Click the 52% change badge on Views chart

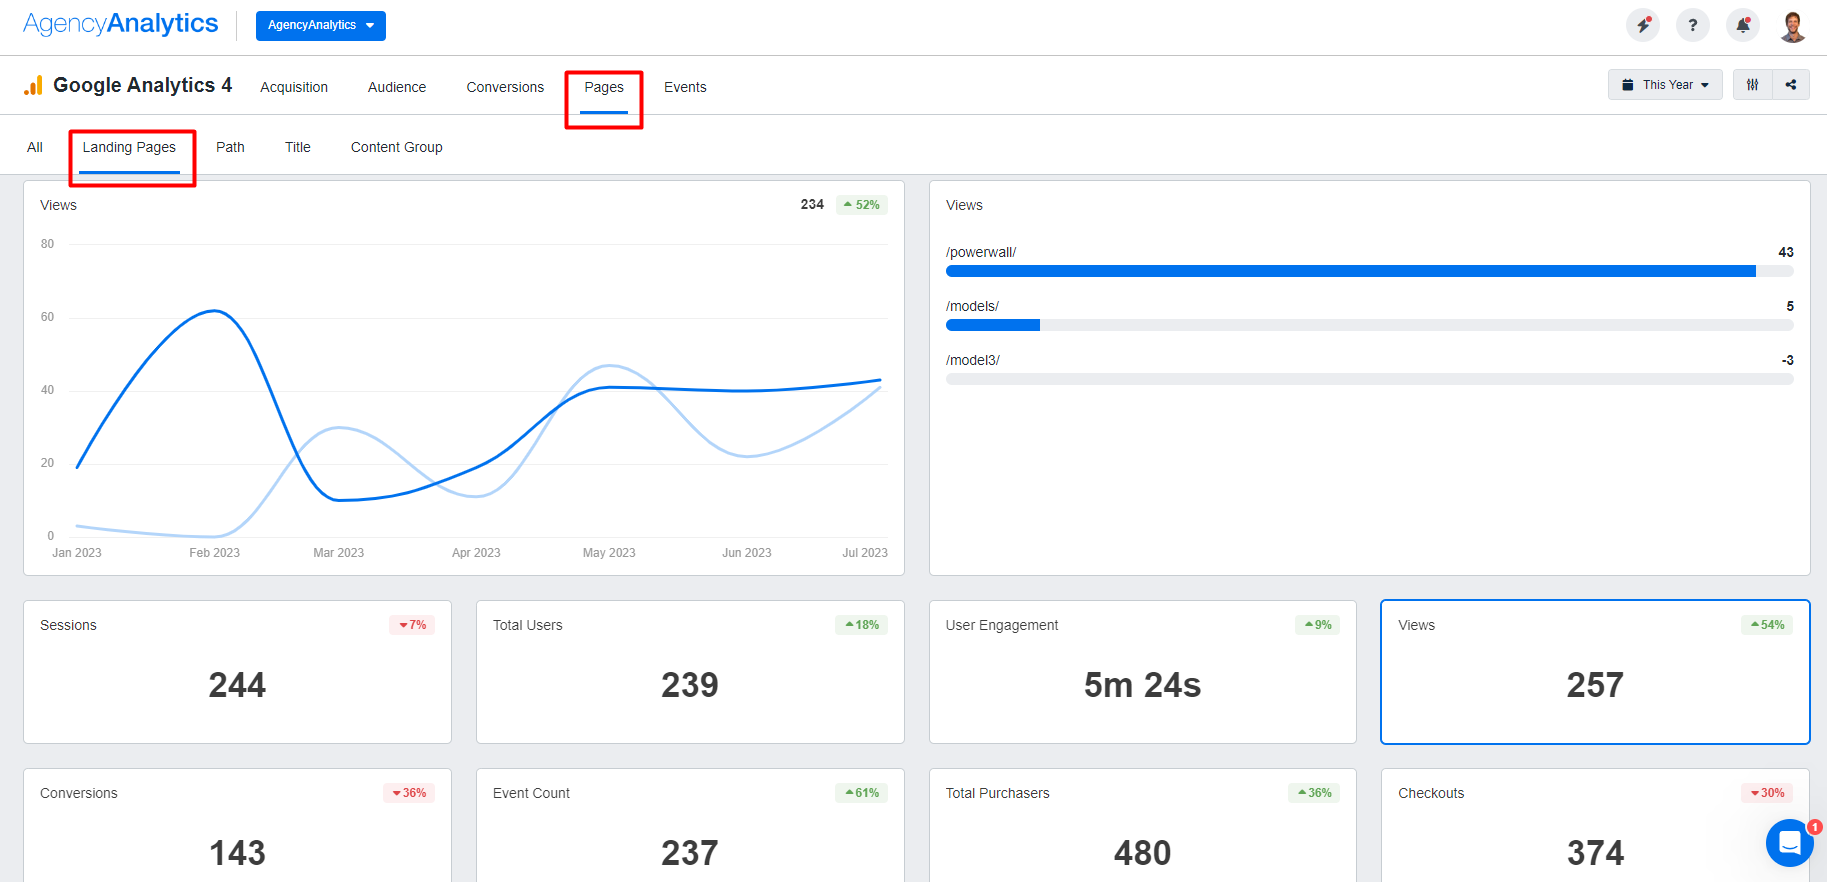861,204
